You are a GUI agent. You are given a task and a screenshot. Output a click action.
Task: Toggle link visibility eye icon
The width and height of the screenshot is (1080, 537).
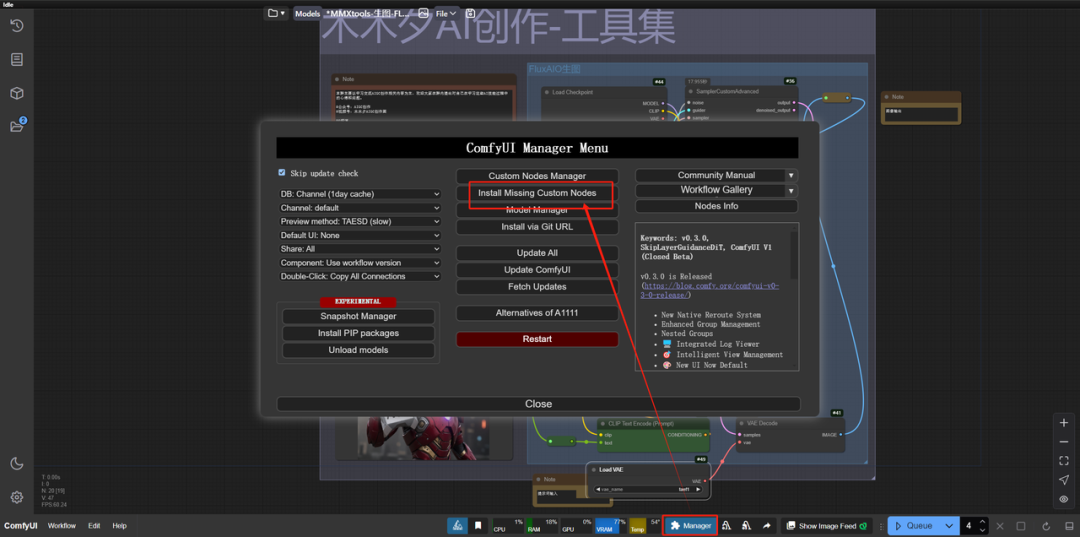(1064, 499)
